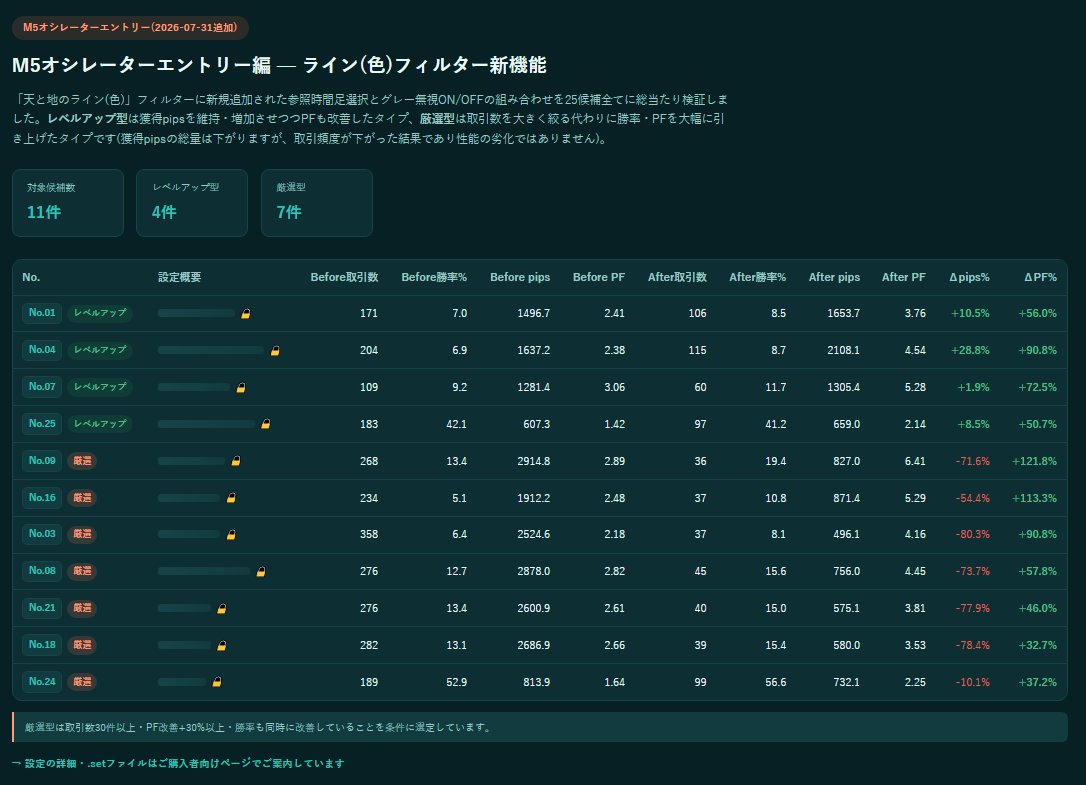Click the No.09 badge
Viewport: 1086px width, 785px height.
42,461
